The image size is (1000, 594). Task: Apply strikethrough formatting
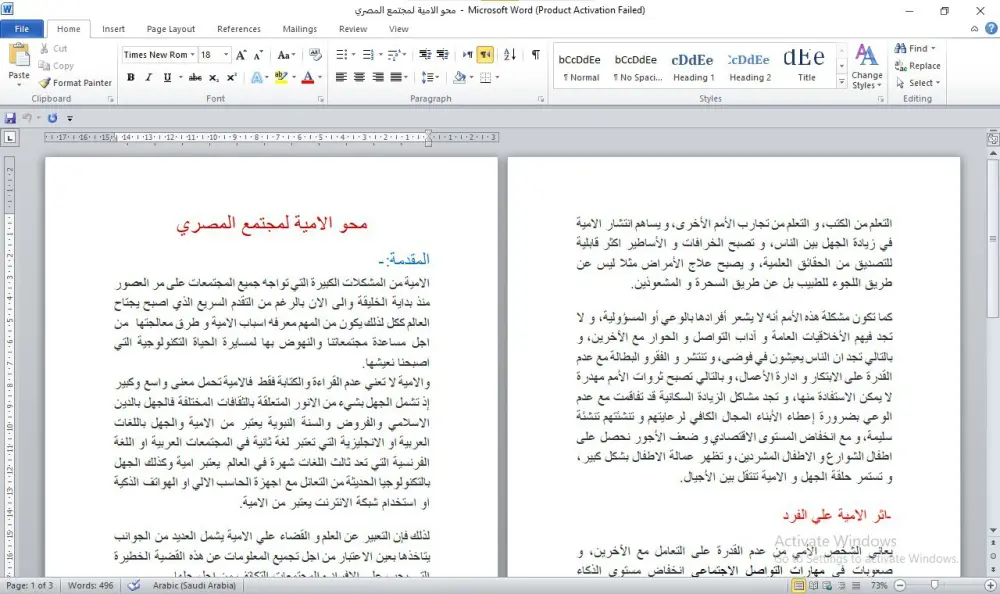[x=196, y=78]
